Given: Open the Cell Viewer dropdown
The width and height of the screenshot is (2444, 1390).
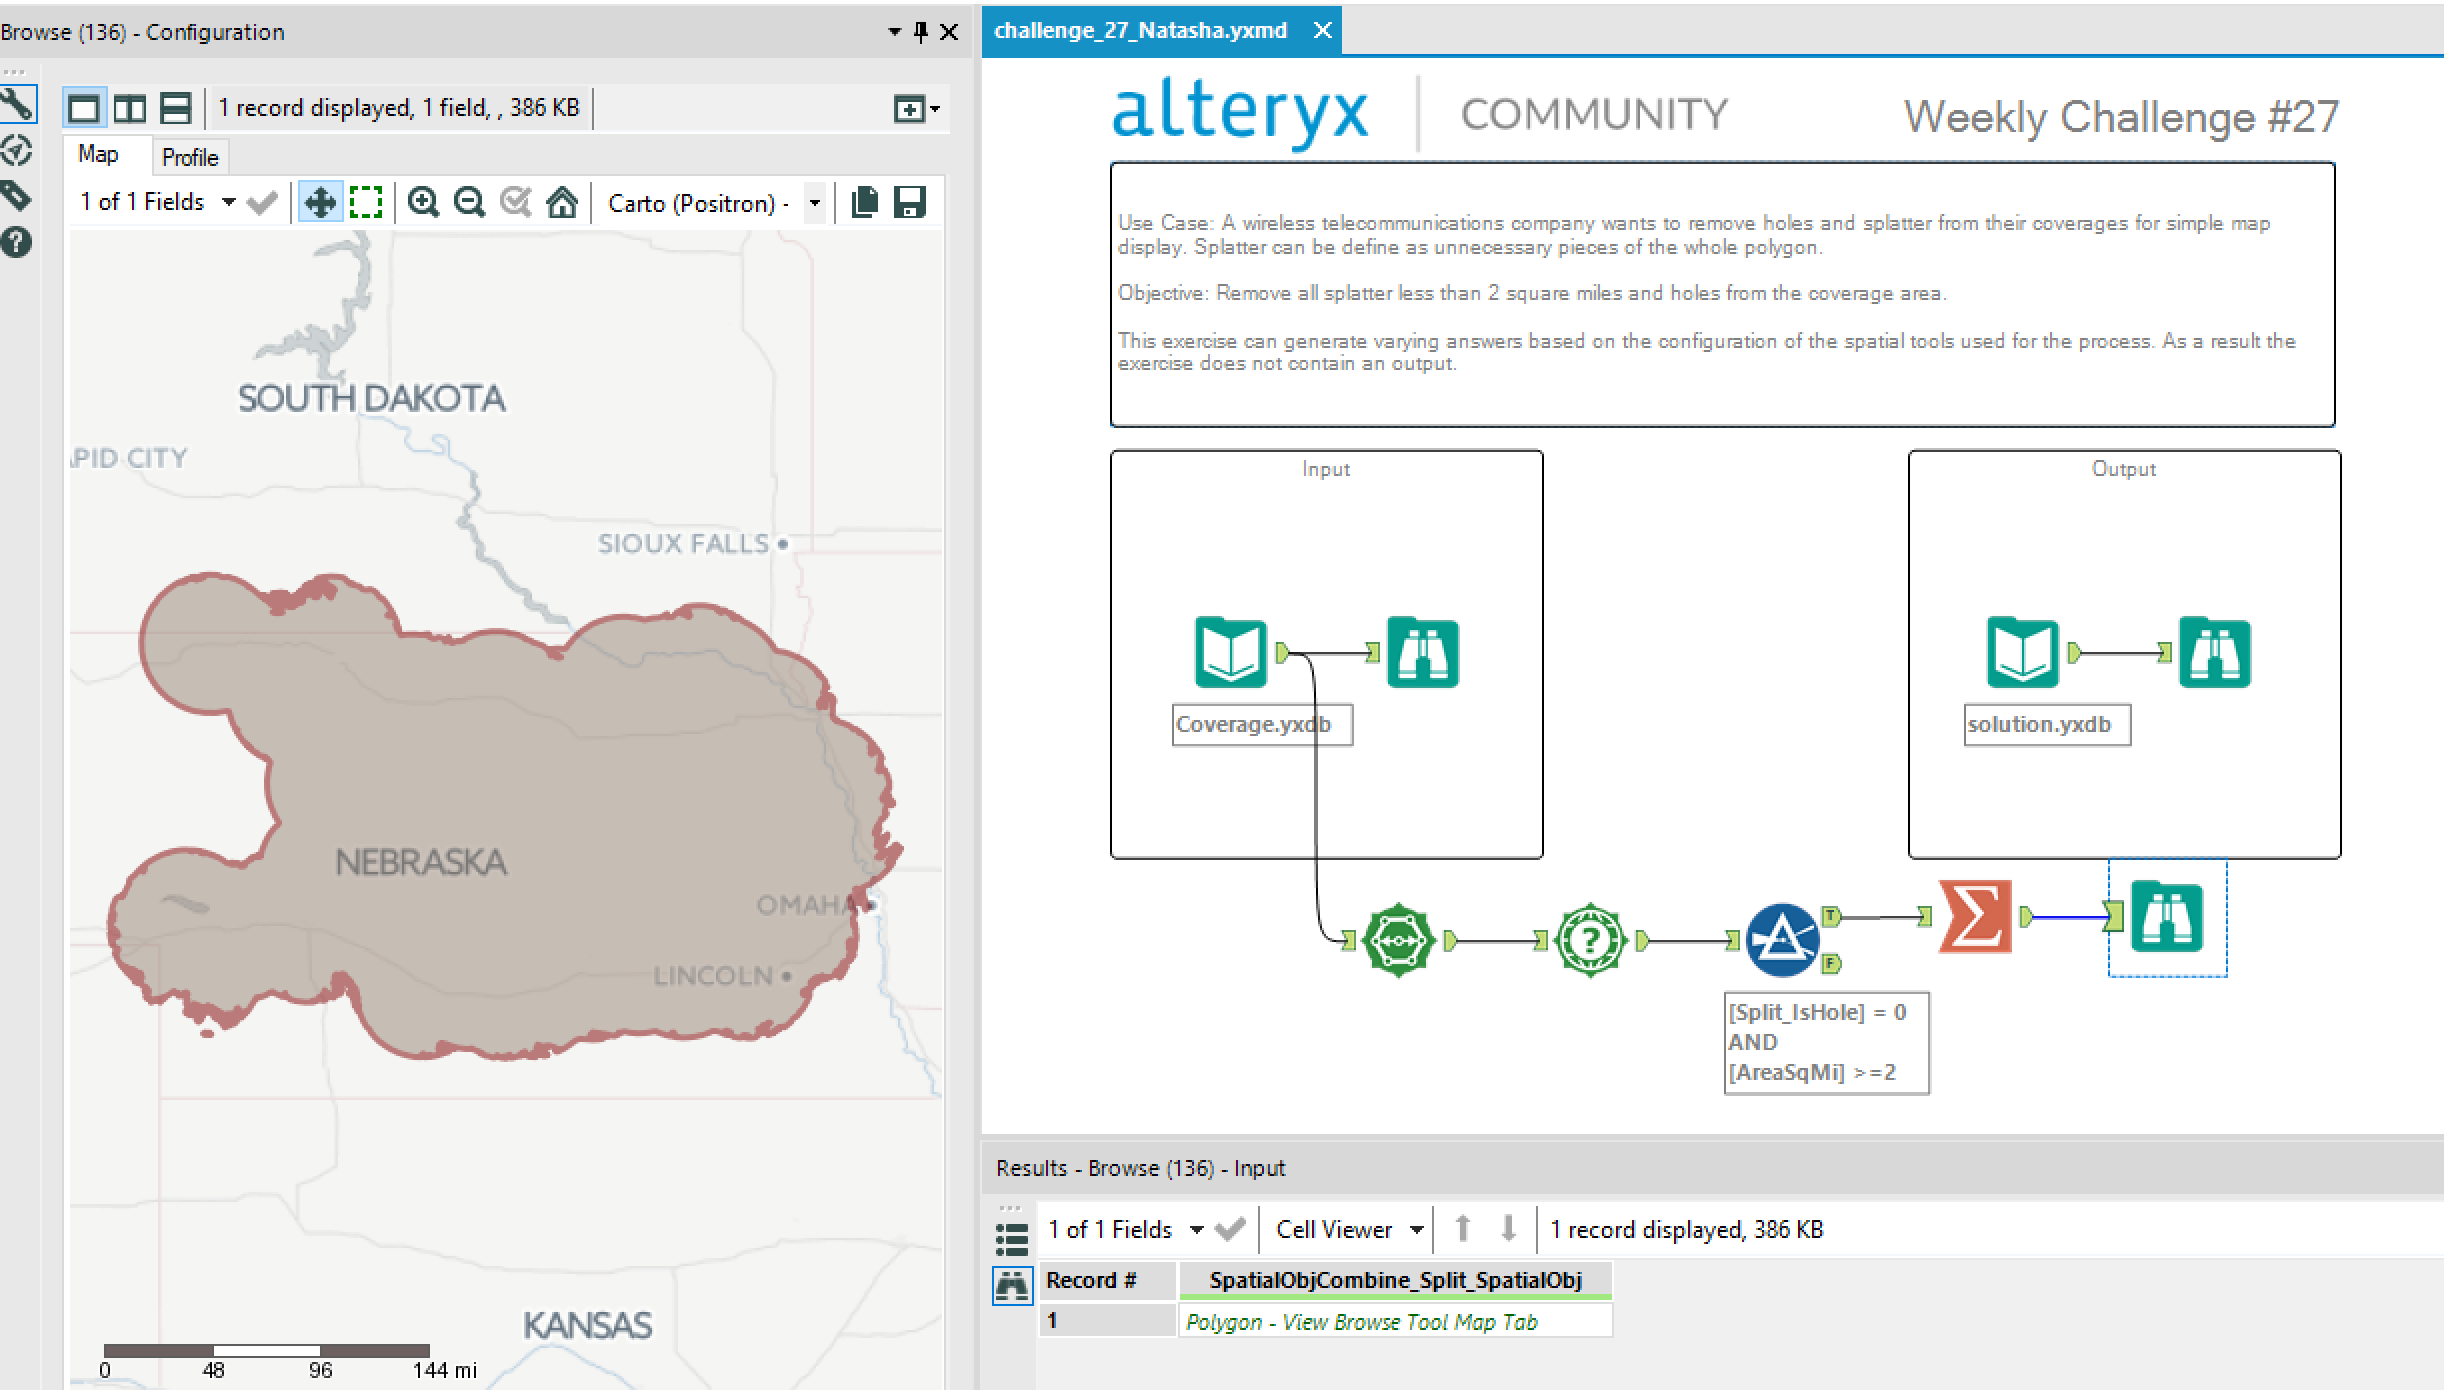Looking at the screenshot, I should tap(1416, 1229).
